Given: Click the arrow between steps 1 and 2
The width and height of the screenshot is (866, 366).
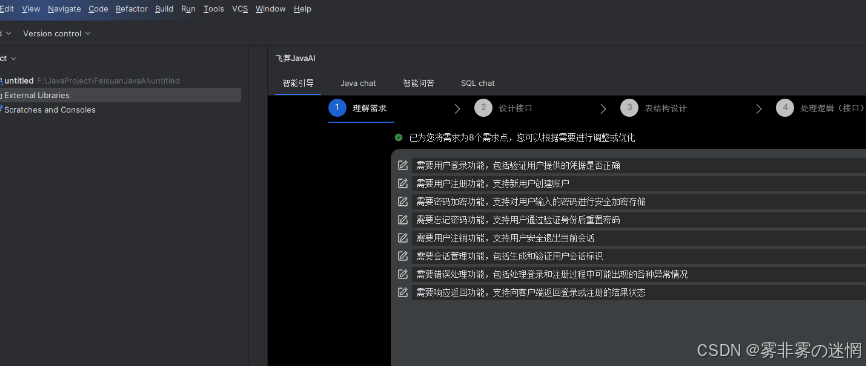Looking at the screenshot, I should pyautogui.click(x=457, y=109).
